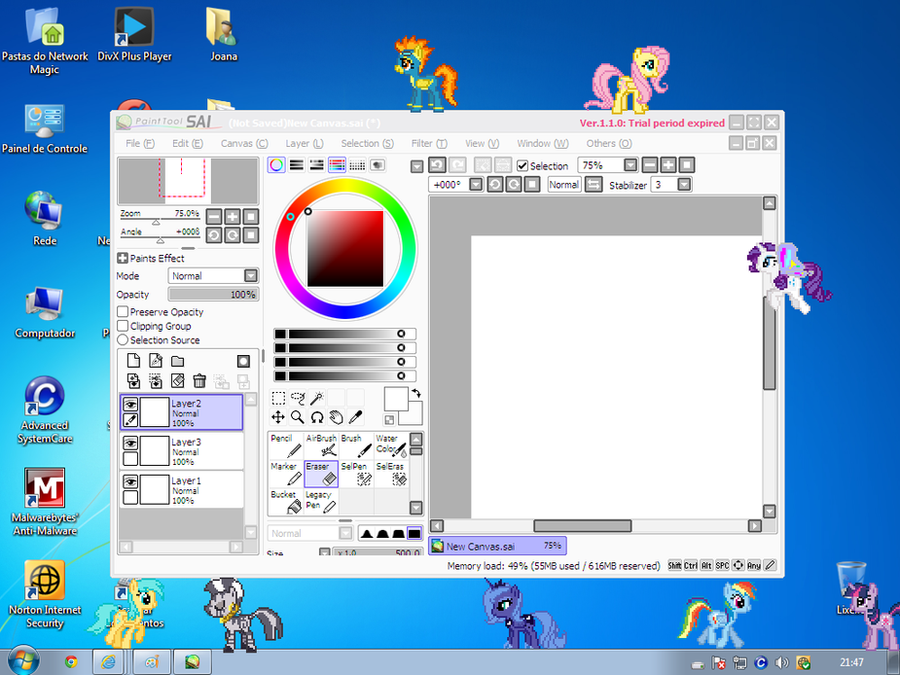
Task: Create a new linework layer
Action: coord(156,360)
